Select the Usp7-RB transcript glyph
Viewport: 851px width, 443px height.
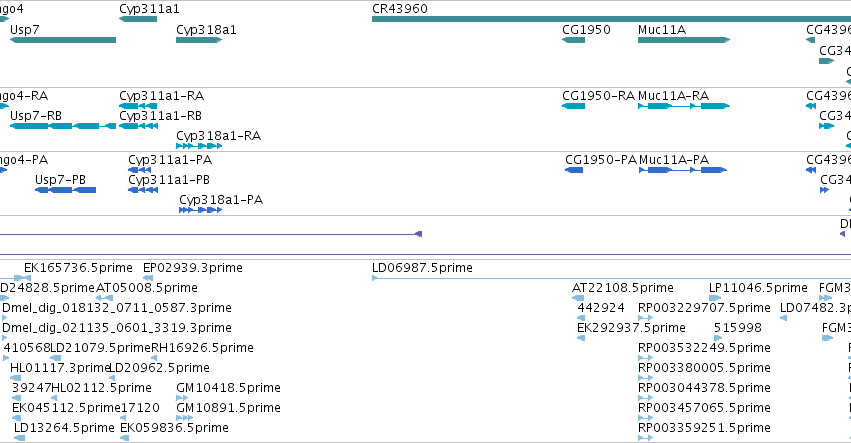(x=63, y=126)
